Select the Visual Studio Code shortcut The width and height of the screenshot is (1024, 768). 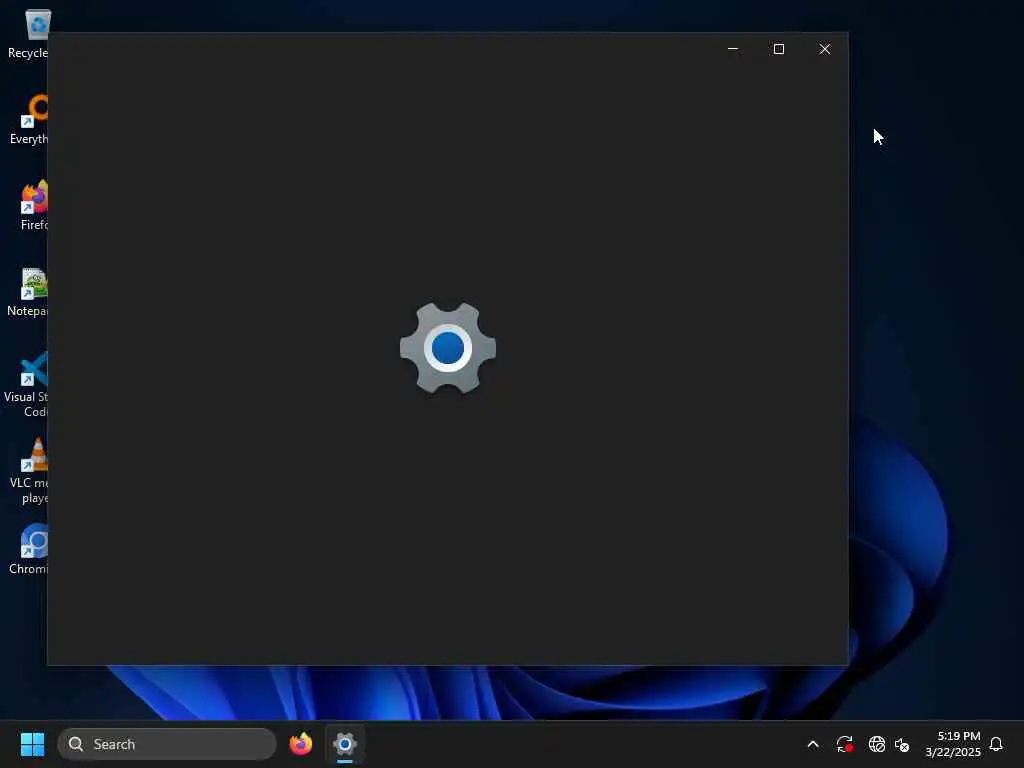pos(26,384)
